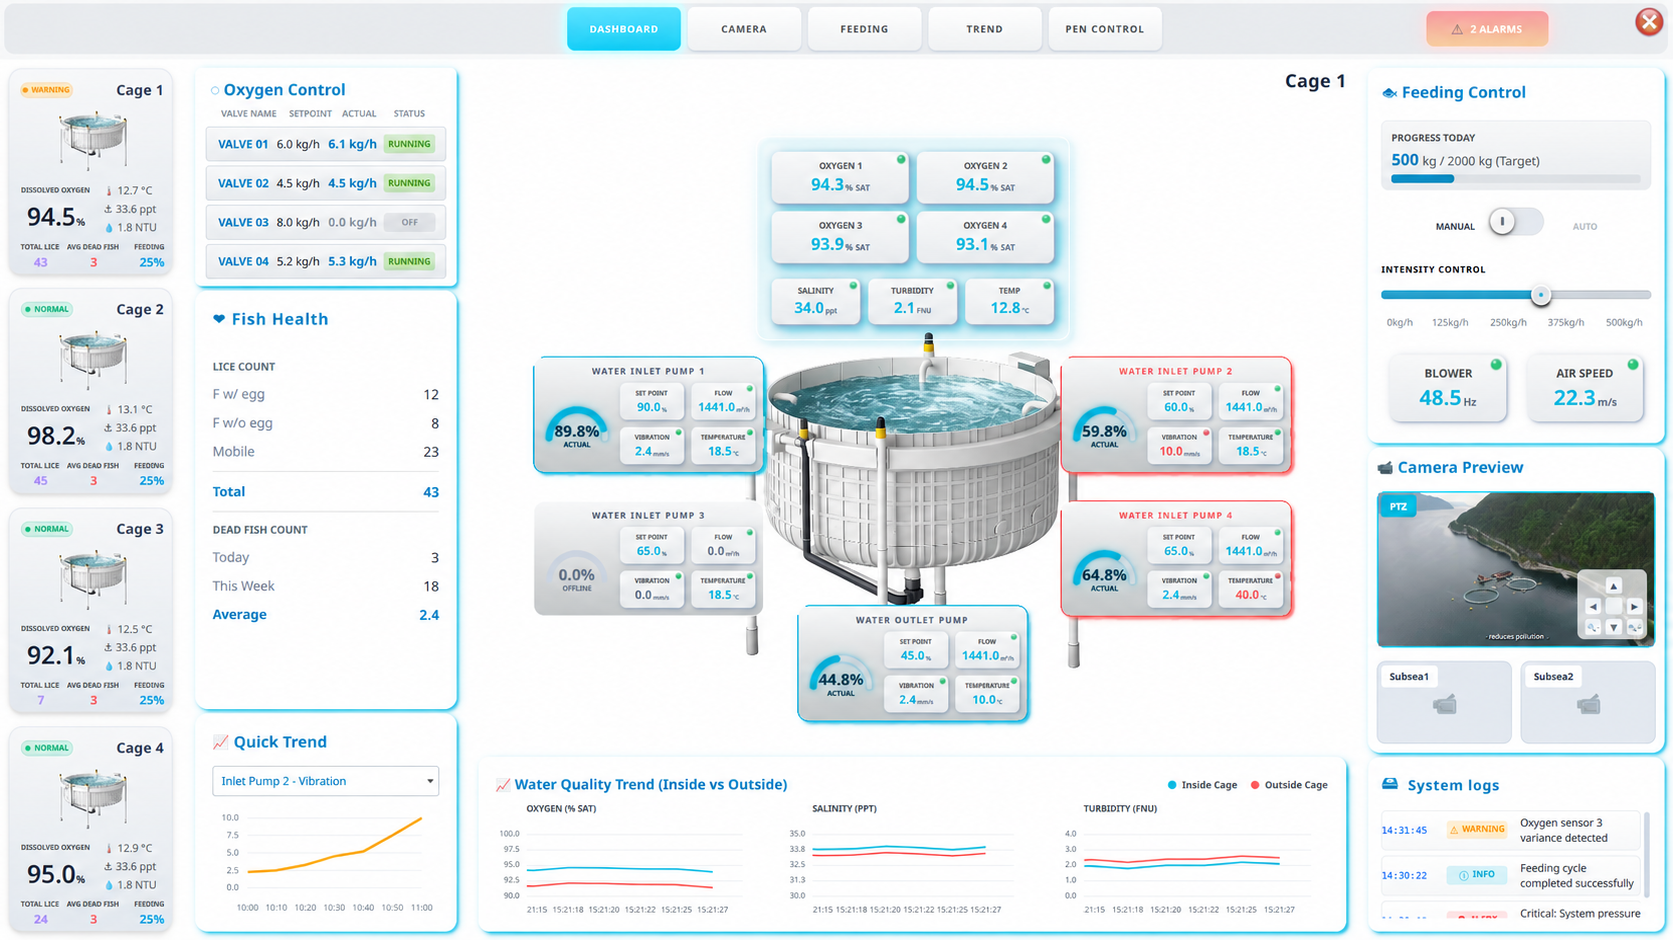This screenshot has height=940, width=1673.
Task: Click Water Quality Trend chart icon
Action: 503,785
